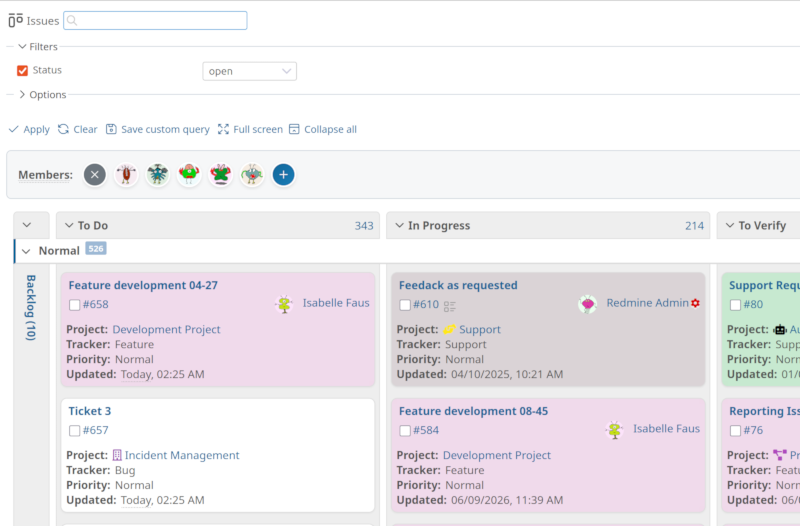Collapse the In Progress column
Screen dimensions: 800x526
pyautogui.click(x=399, y=225)
